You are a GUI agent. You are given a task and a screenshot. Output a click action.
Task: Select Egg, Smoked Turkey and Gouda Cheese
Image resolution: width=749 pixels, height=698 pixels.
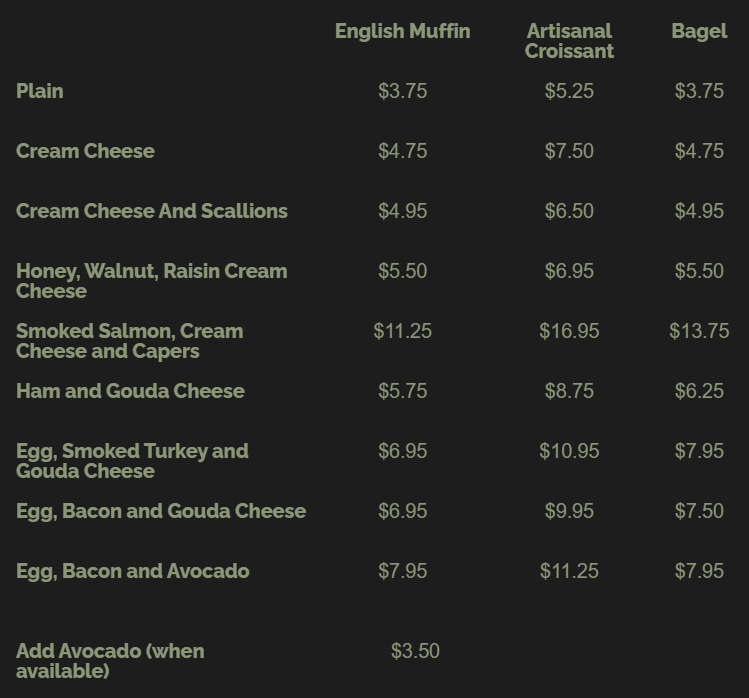click(x=132, y=461)
